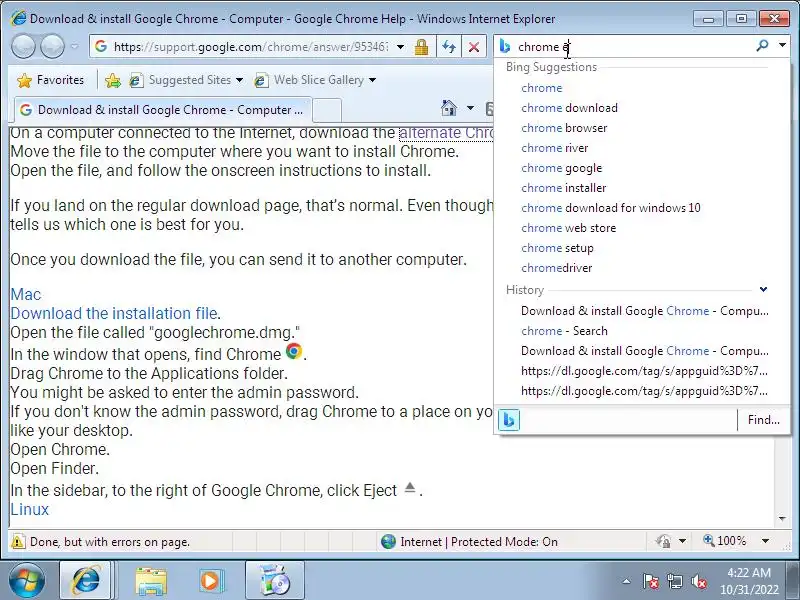Click the privacy report status icon

pos(663,541)
